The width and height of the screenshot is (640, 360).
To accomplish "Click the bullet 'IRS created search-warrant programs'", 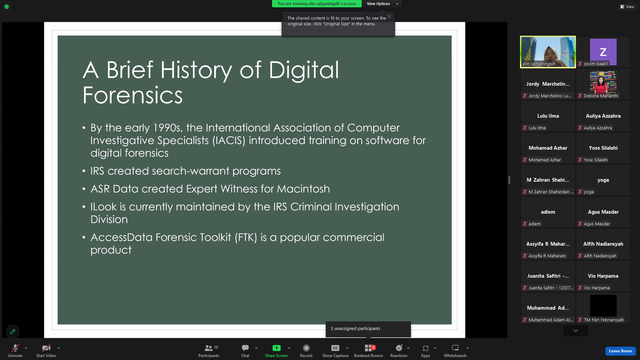I will [x=185, y=171].
